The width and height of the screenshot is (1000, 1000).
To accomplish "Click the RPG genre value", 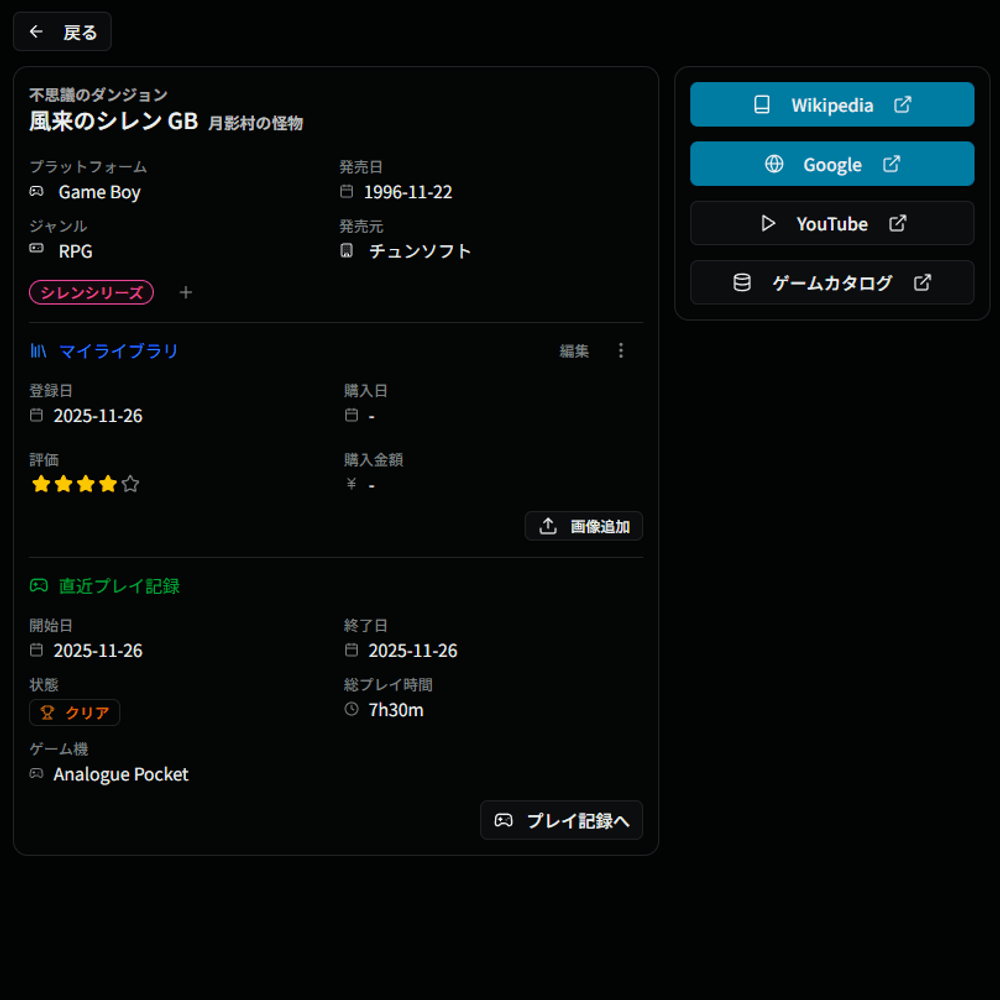I will click(x=75, y=251).
